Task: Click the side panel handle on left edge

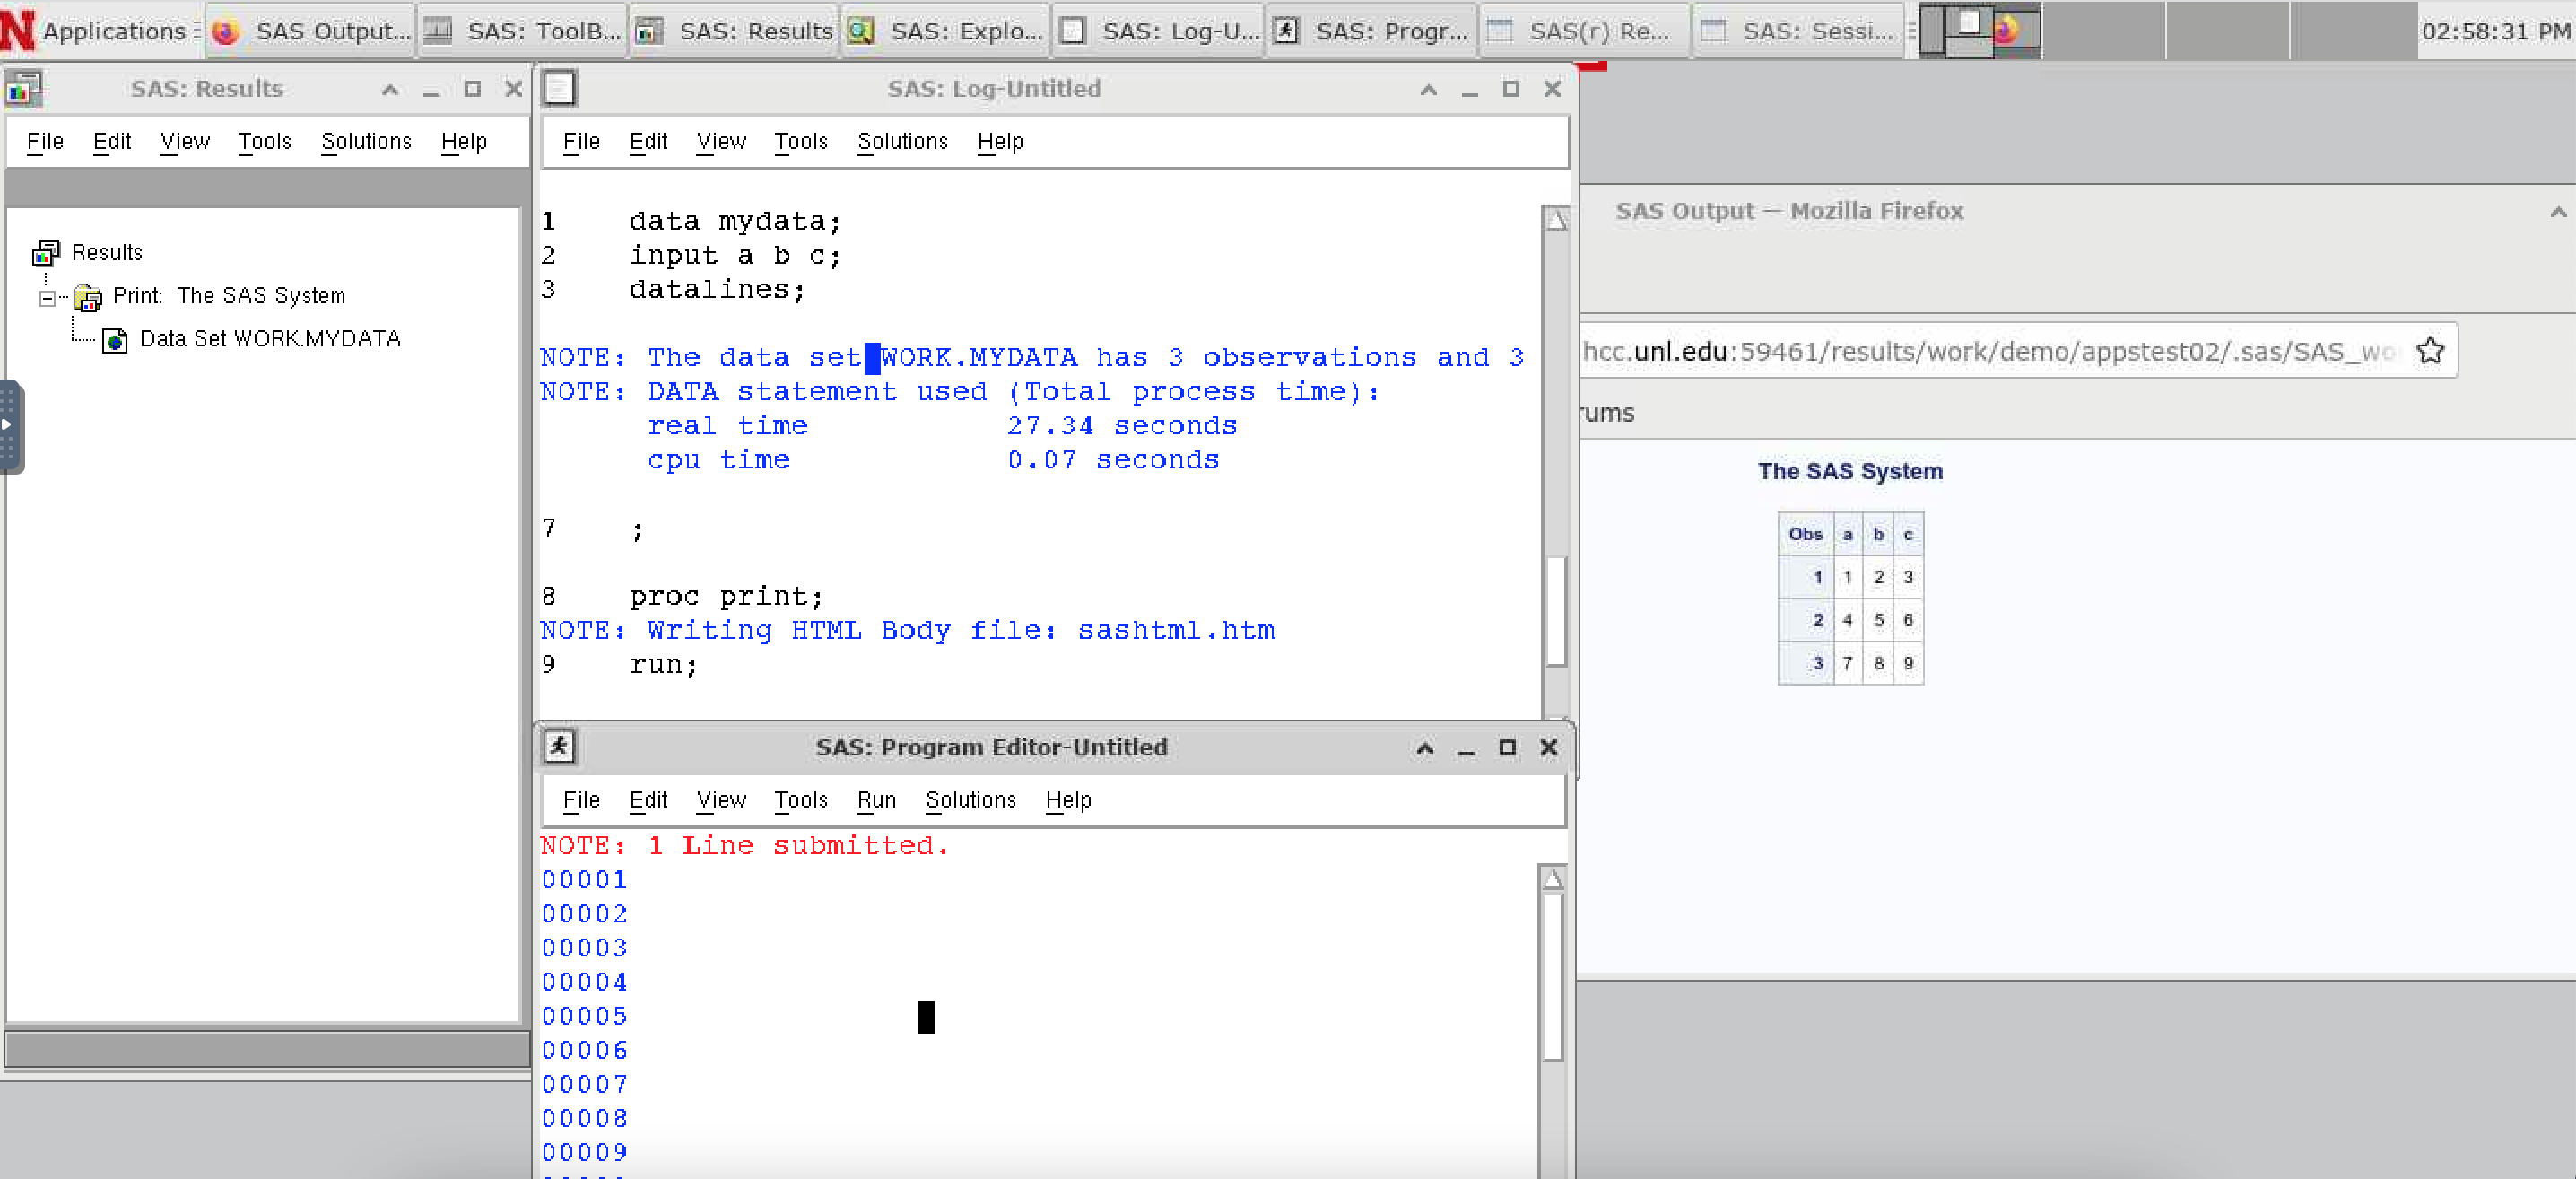Action: 10,425
